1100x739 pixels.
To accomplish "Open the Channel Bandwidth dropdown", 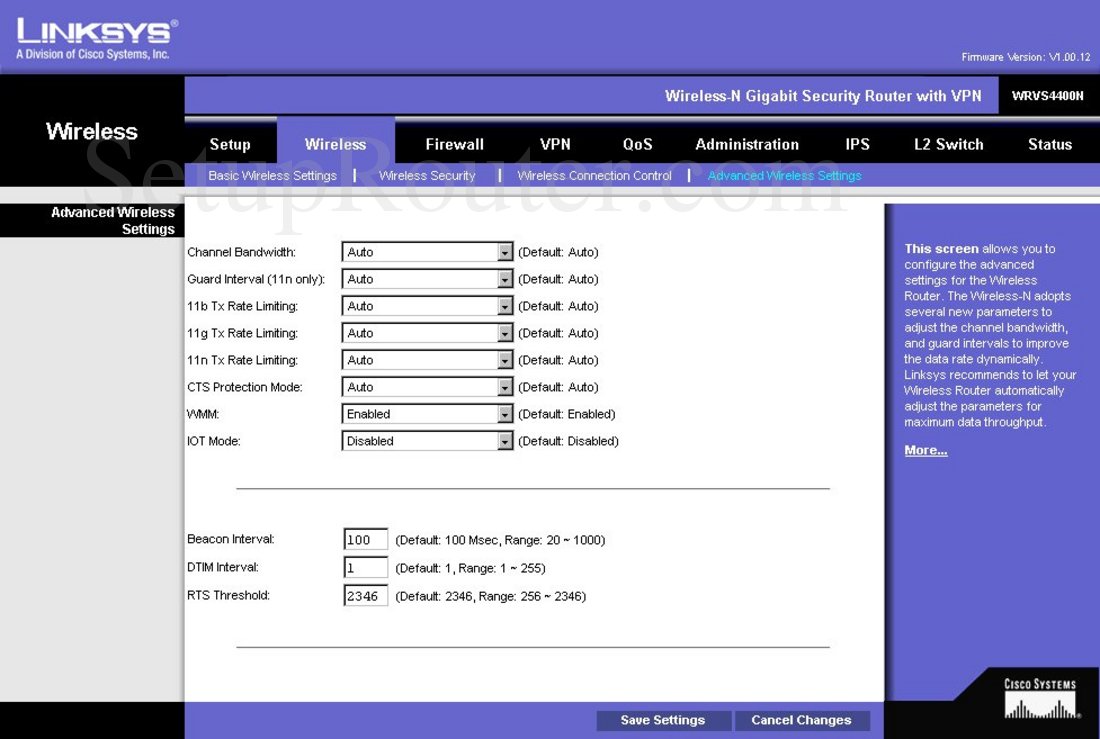I will pyautogui.click(x=504, y=251).
